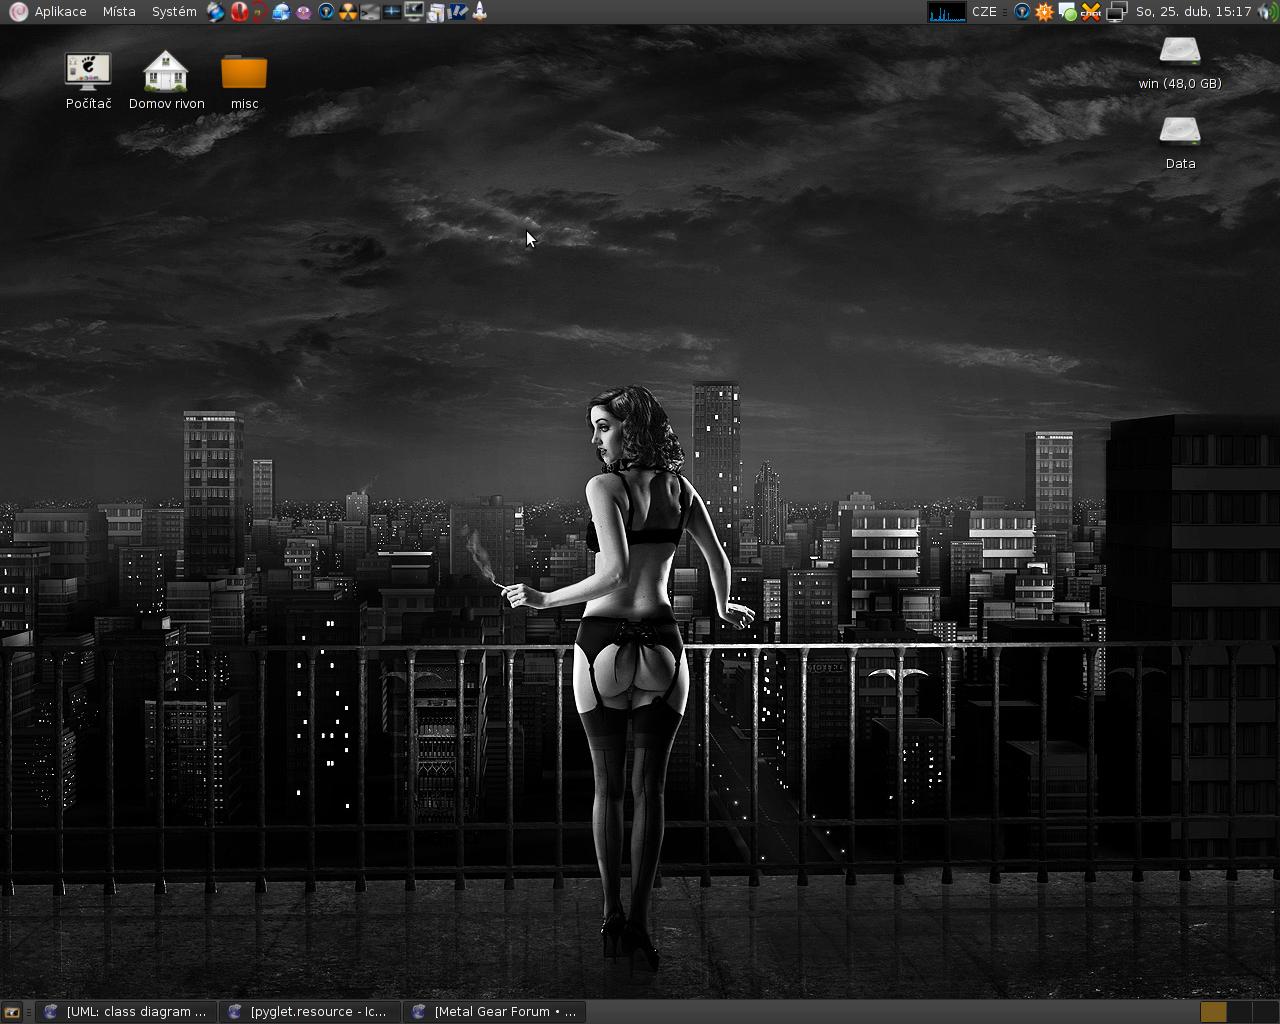Launch the Opera browser from panel
This screenshot has height=1024, width=1280.
click(239, 12)
